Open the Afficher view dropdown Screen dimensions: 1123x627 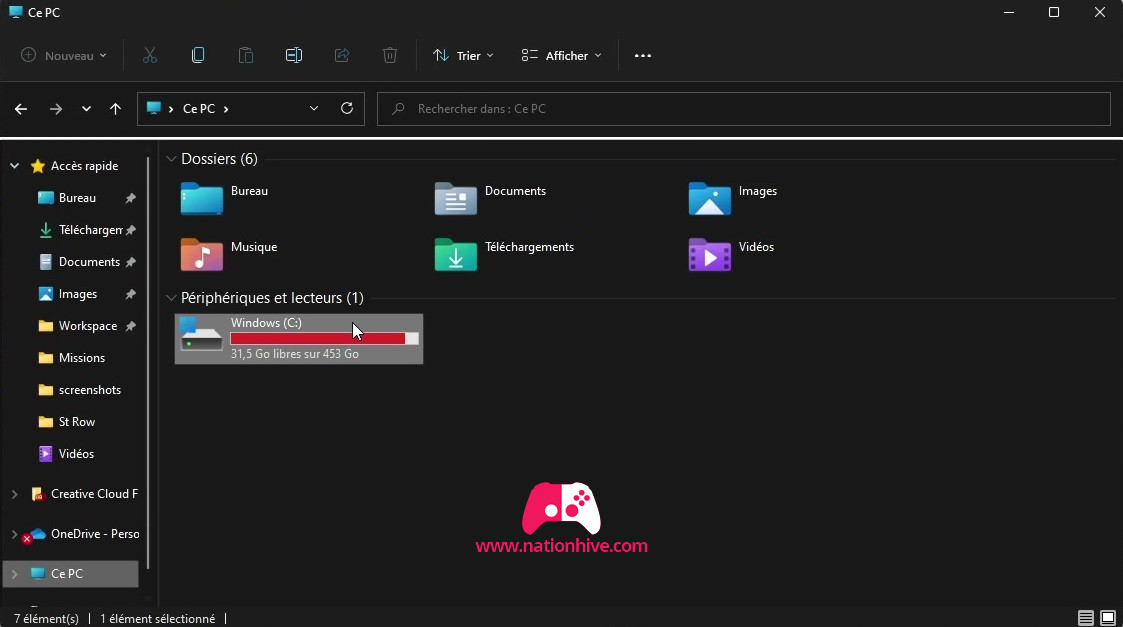pyautogui.click(x=562, y=55)
